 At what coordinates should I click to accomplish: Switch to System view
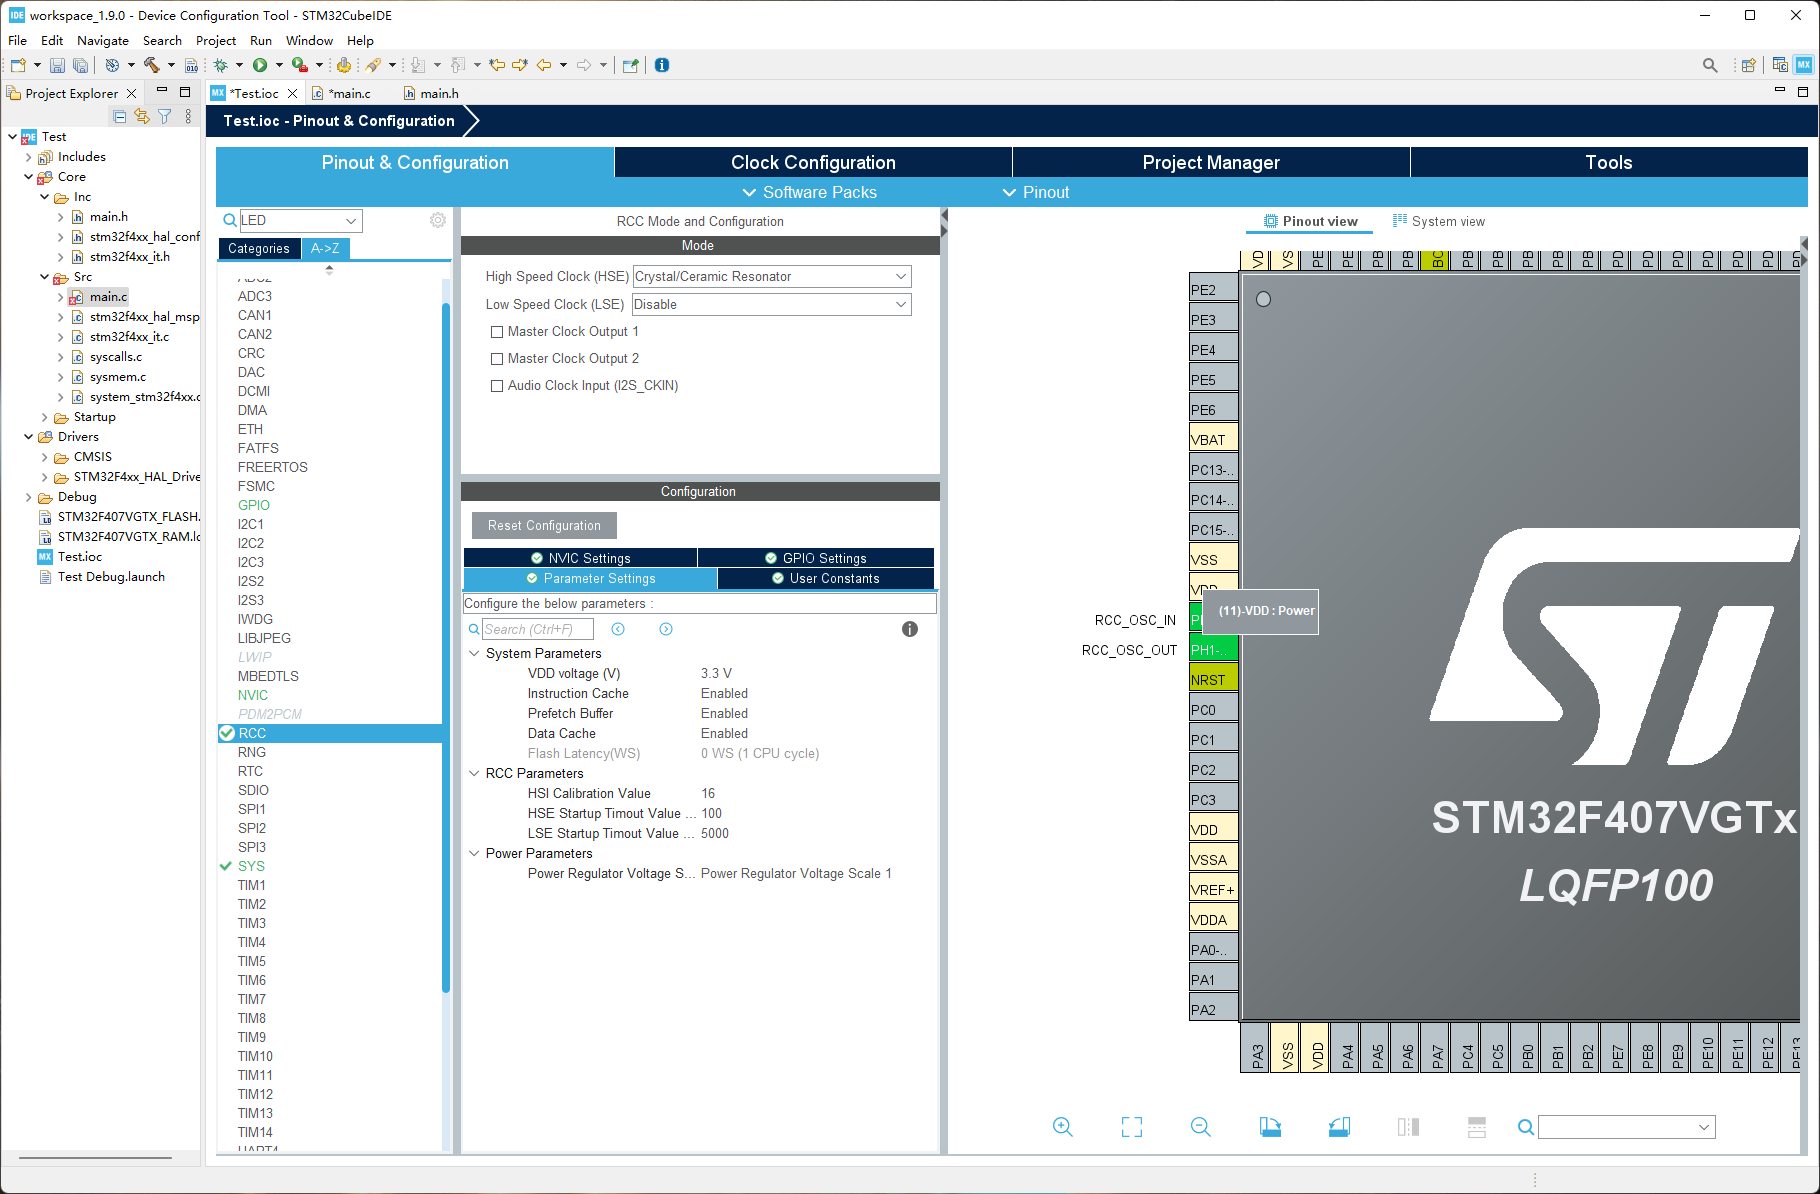tap(1439, 221)
